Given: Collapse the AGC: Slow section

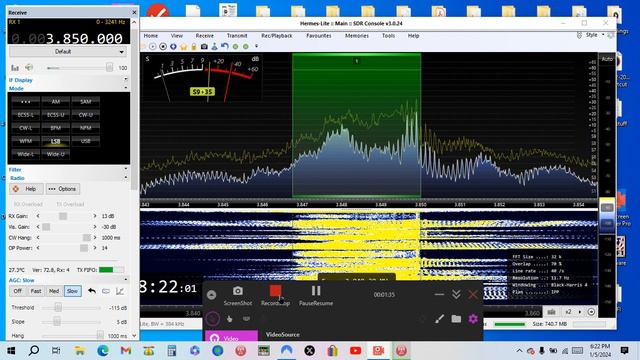Looking at the screenshot, I should [x=125, y=280].
